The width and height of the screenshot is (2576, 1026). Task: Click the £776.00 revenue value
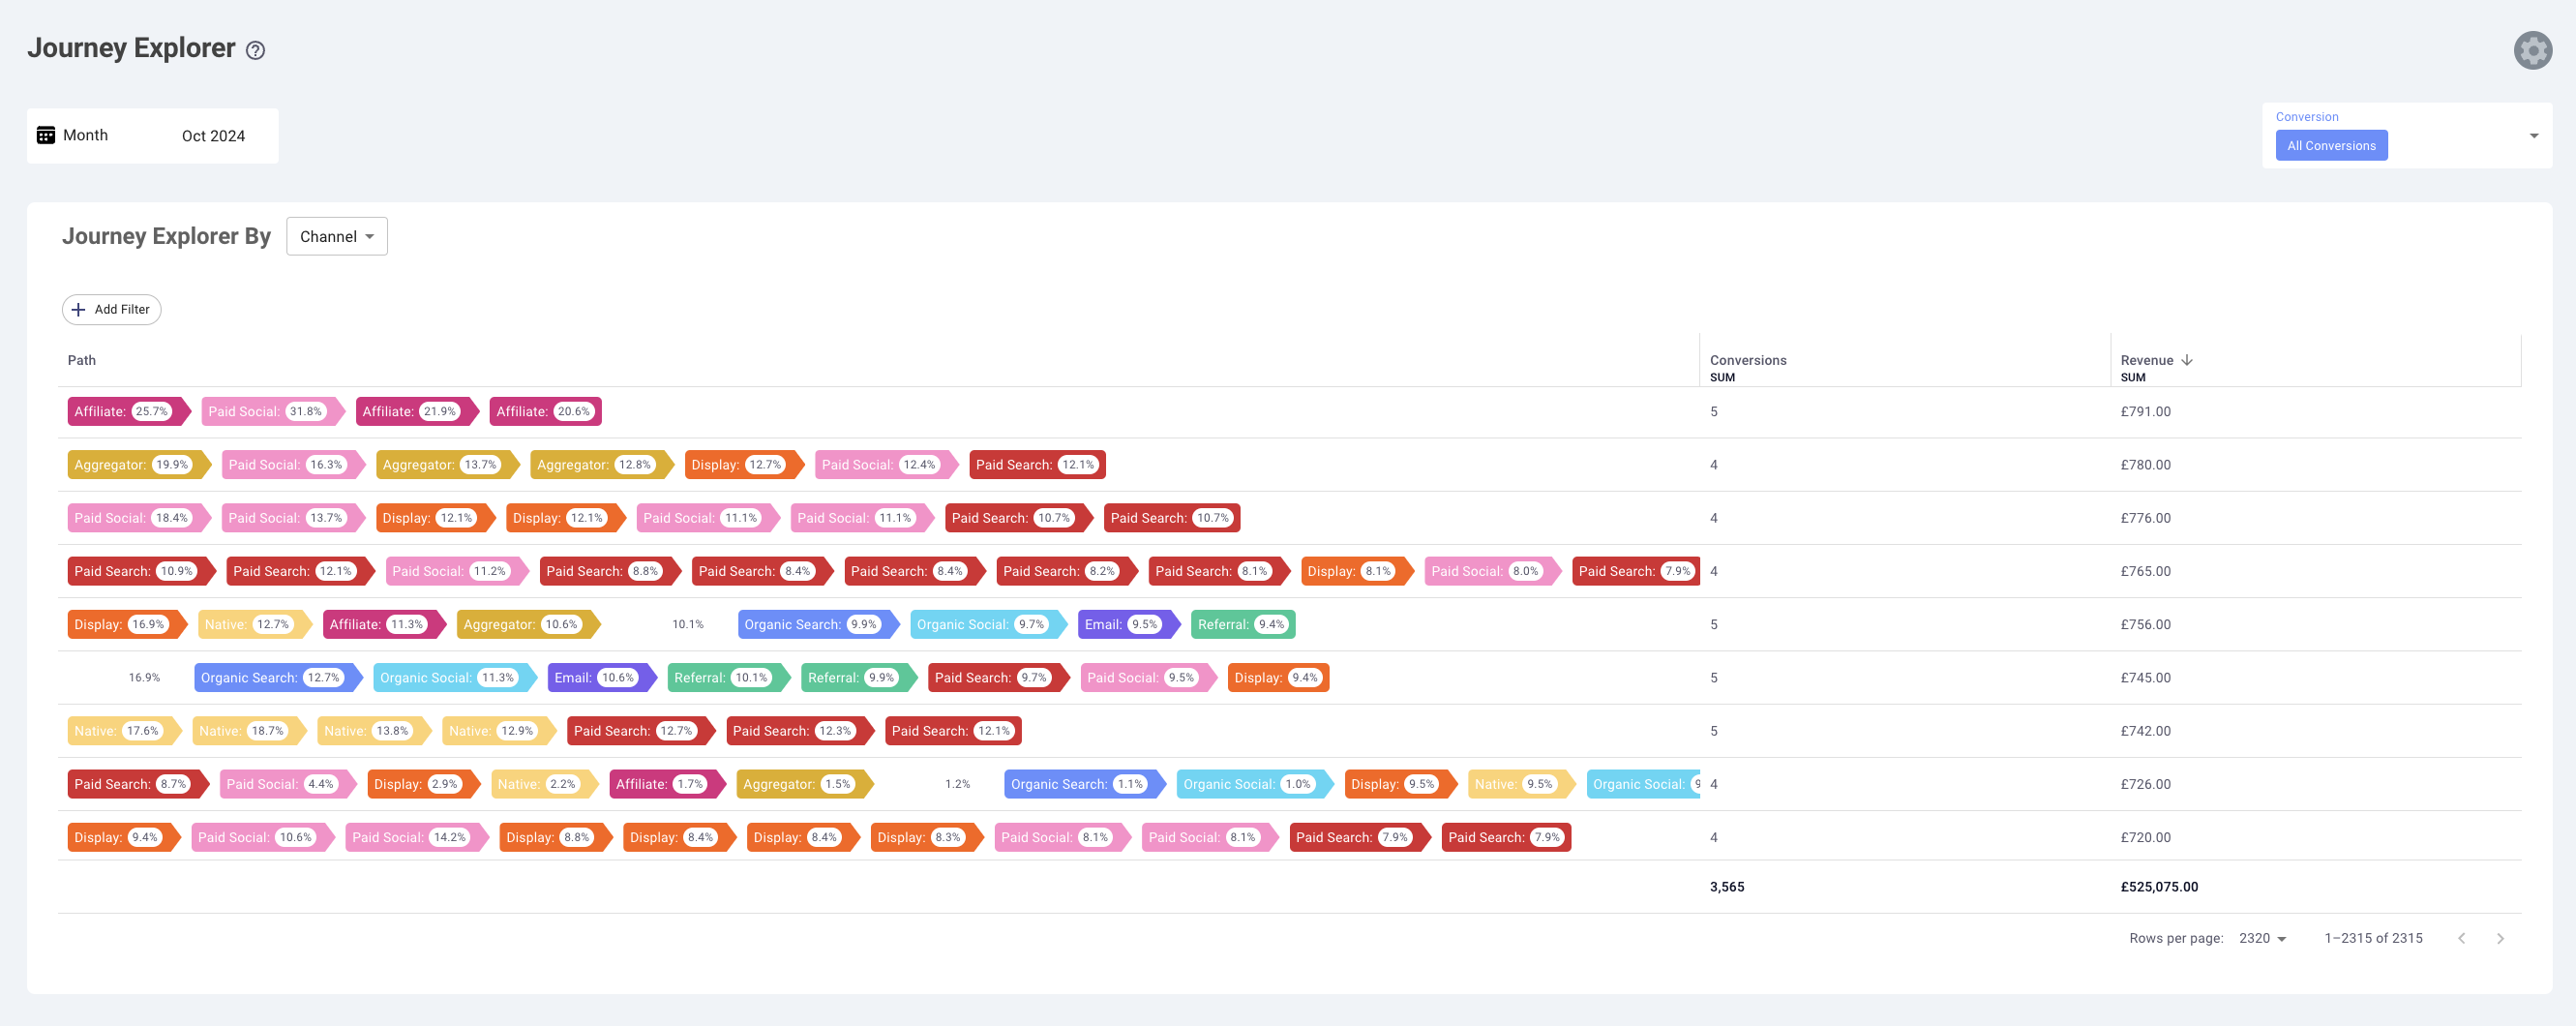click(x=2145, y=518)
